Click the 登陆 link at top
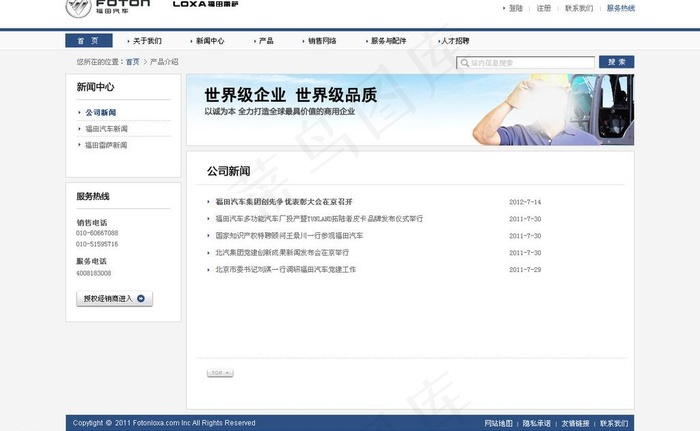The height and width of the screenshot is (431, 700). tap(516, 8)
